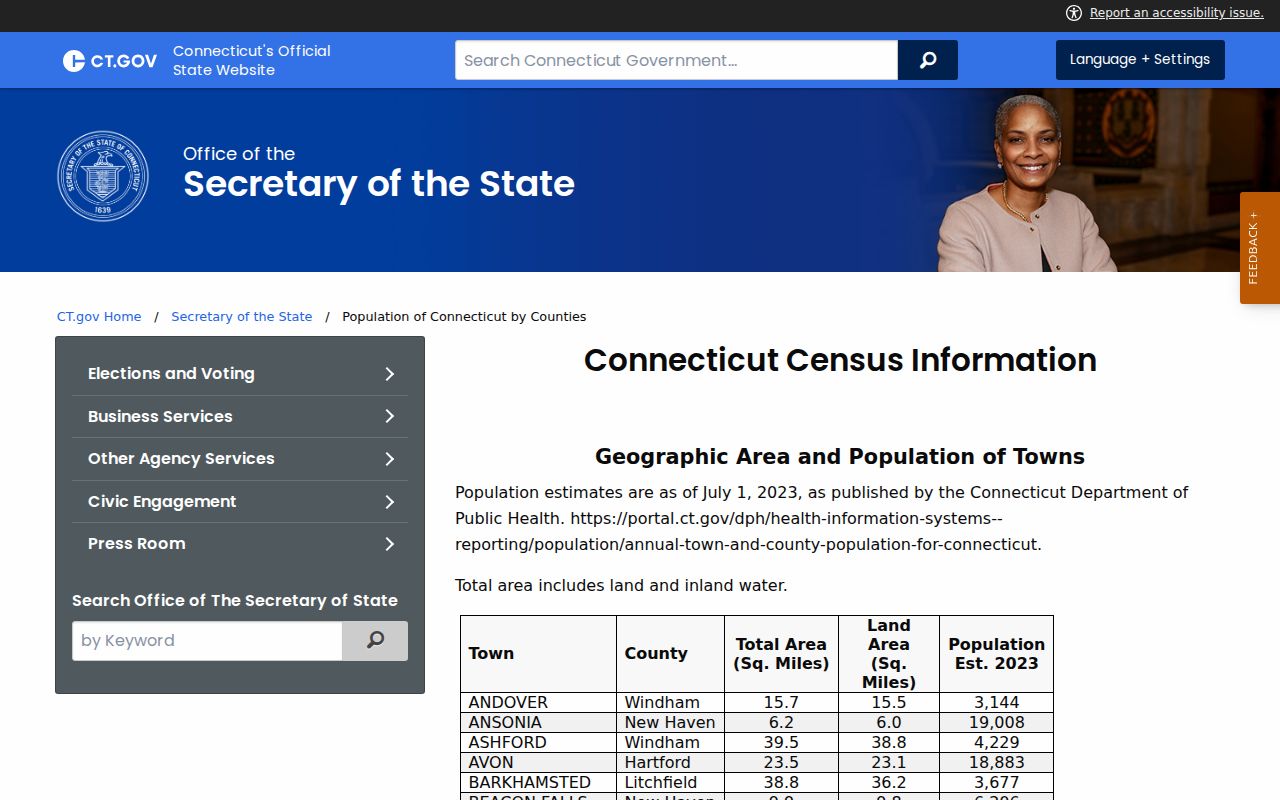Select the ANDOVER town cell

pyautogui.click(x=538, y=703)
